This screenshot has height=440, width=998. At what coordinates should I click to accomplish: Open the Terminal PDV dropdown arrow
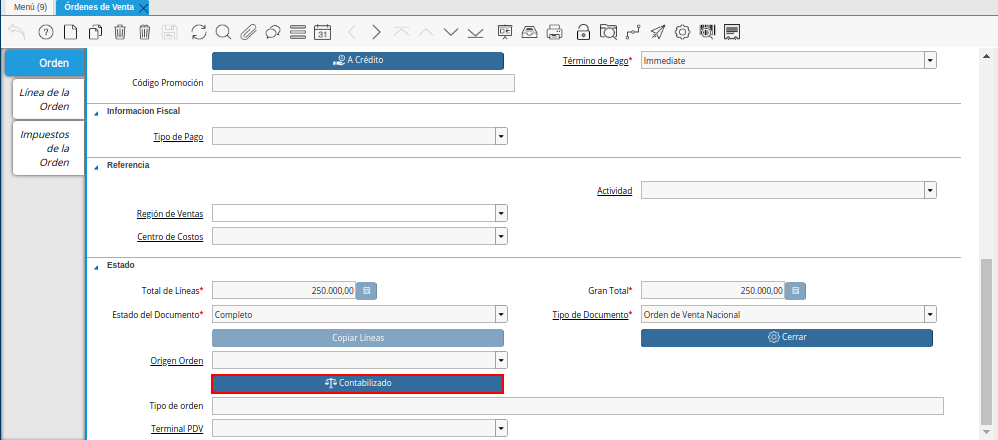[502, 429]
